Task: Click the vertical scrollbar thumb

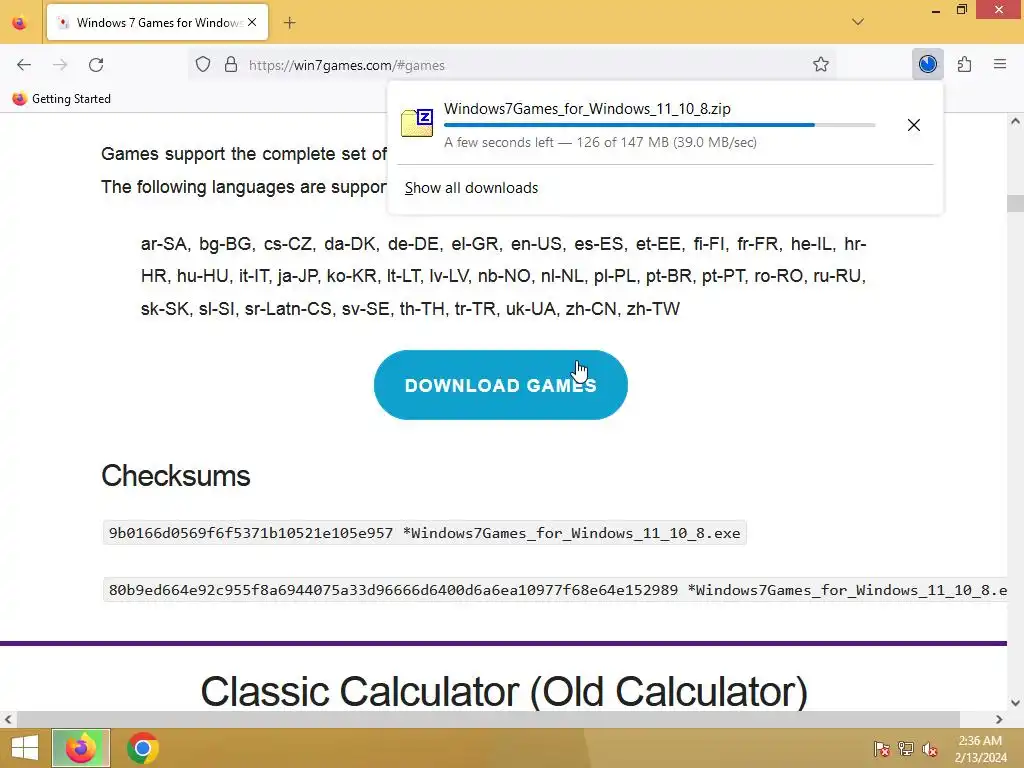Action: coord(1015,203)
